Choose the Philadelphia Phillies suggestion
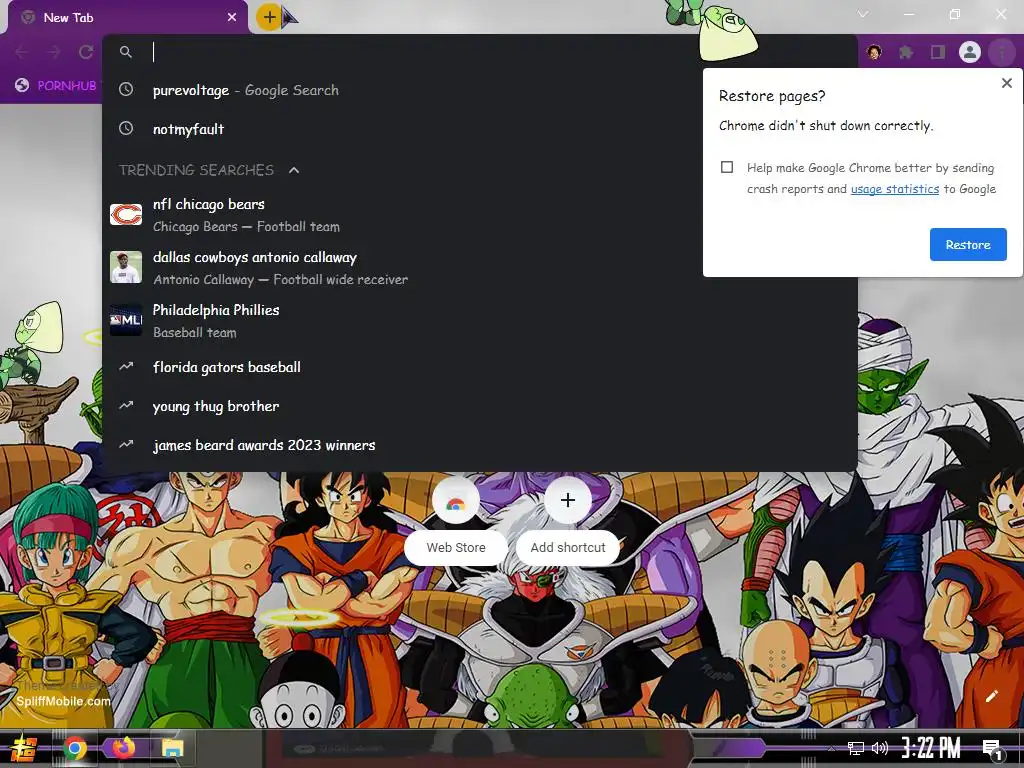Image resolution: width=1024 pixels, height=768 pixels. [x=479, y=321]
